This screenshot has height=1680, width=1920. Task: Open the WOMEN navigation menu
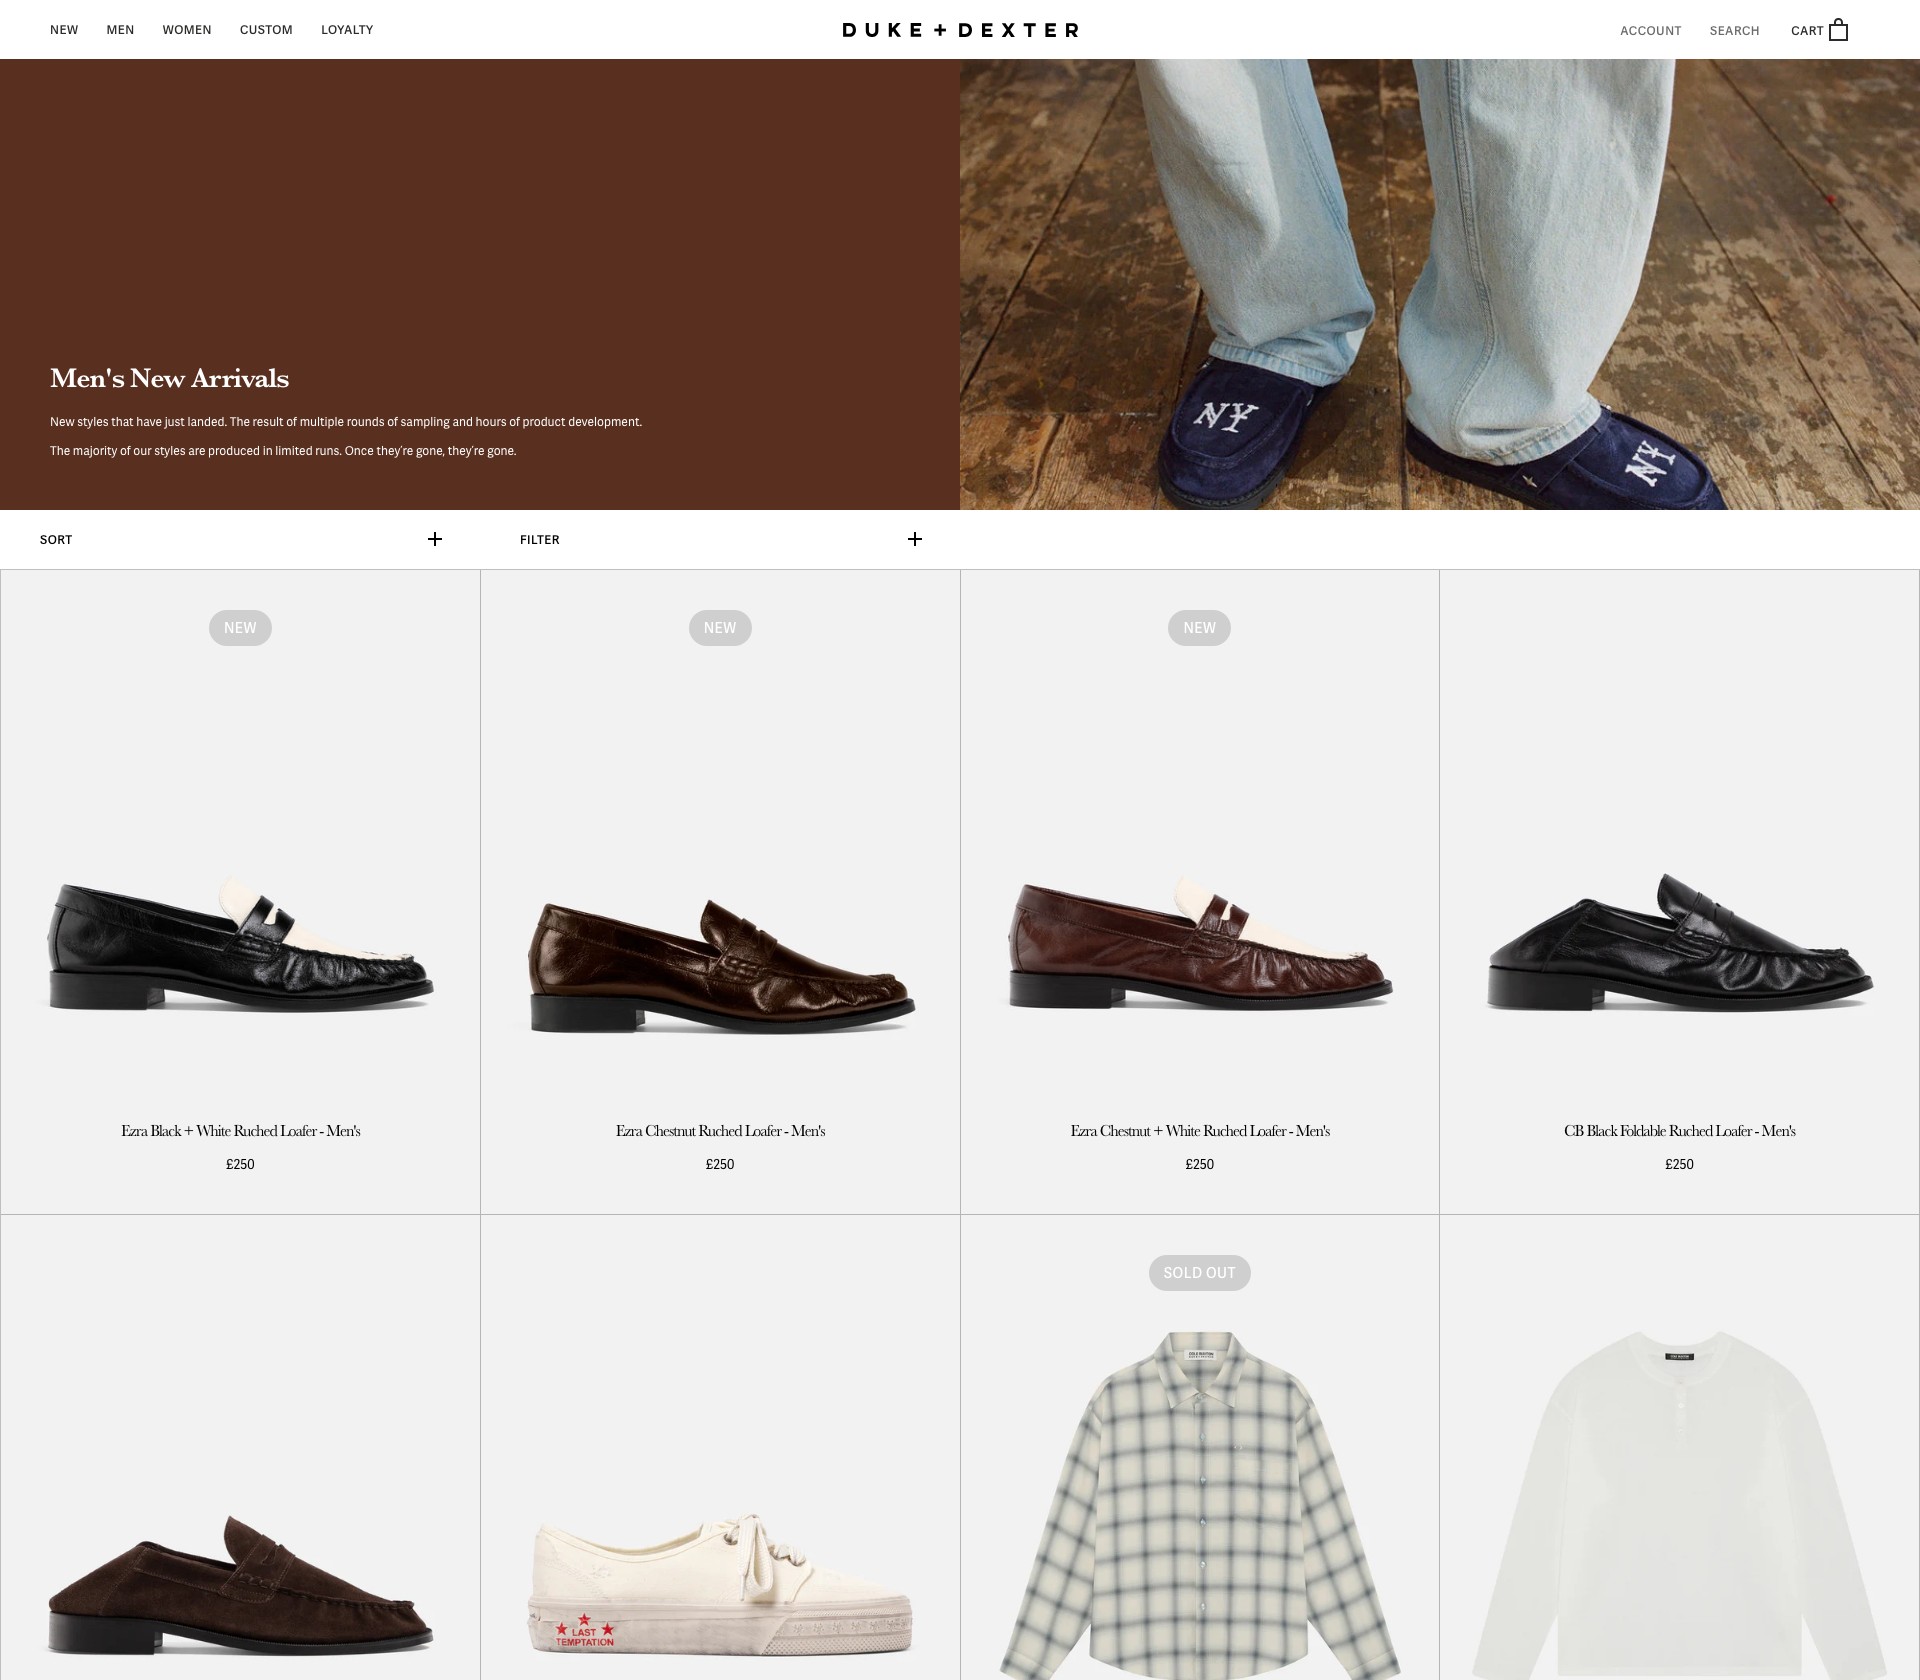(187, 30)
